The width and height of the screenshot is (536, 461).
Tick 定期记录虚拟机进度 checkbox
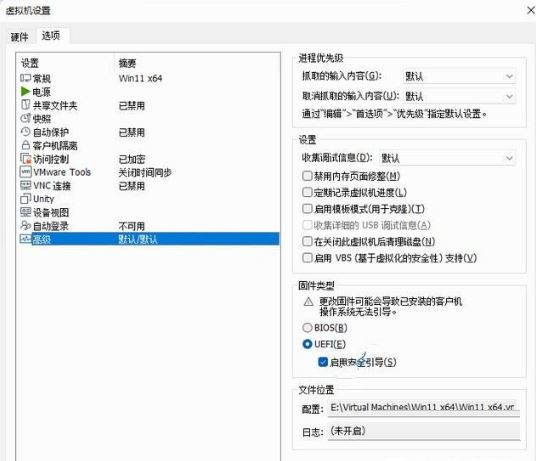(x=307, y=192)
